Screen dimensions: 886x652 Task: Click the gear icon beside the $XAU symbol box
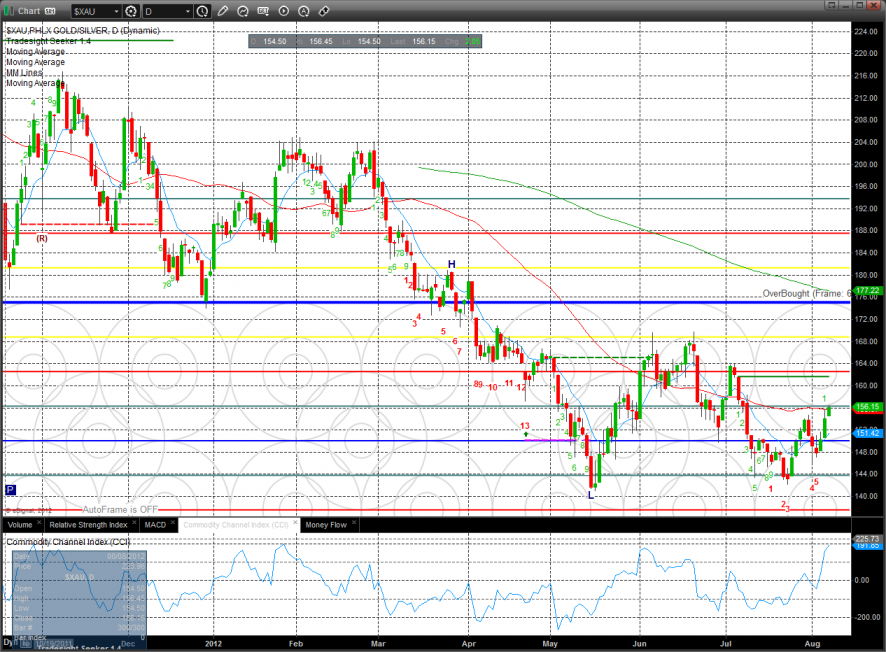pyautogui.click(x=131, y=11)
